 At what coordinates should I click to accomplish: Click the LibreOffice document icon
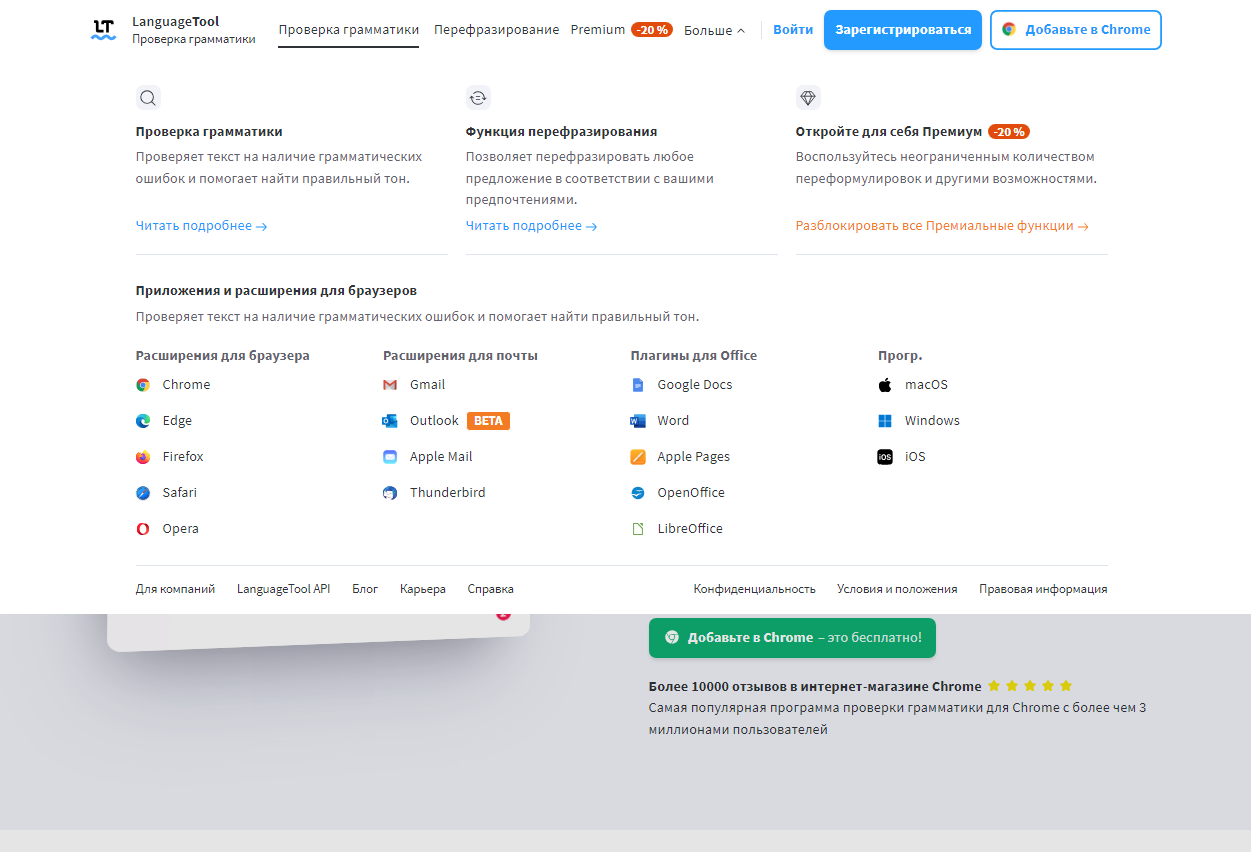(638, 529)
